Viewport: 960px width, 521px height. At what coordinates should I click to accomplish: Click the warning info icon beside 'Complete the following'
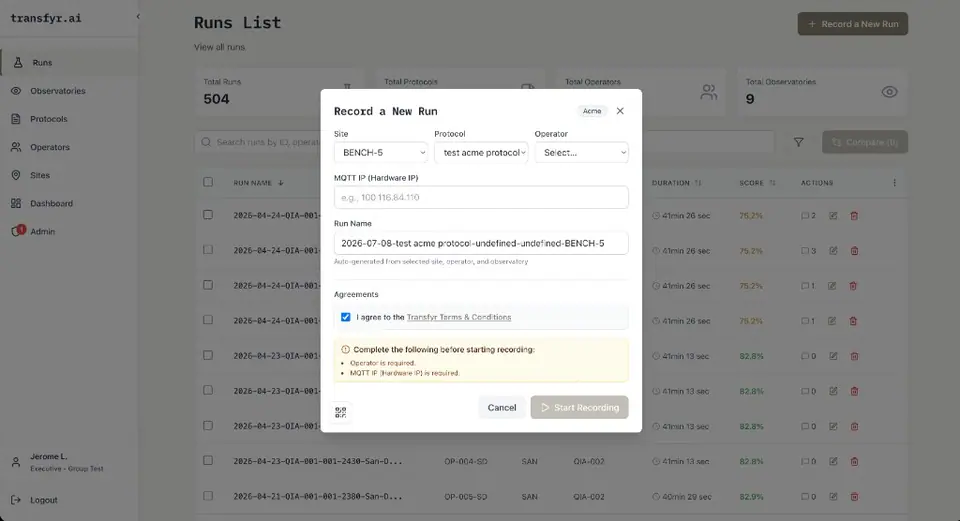345,350
